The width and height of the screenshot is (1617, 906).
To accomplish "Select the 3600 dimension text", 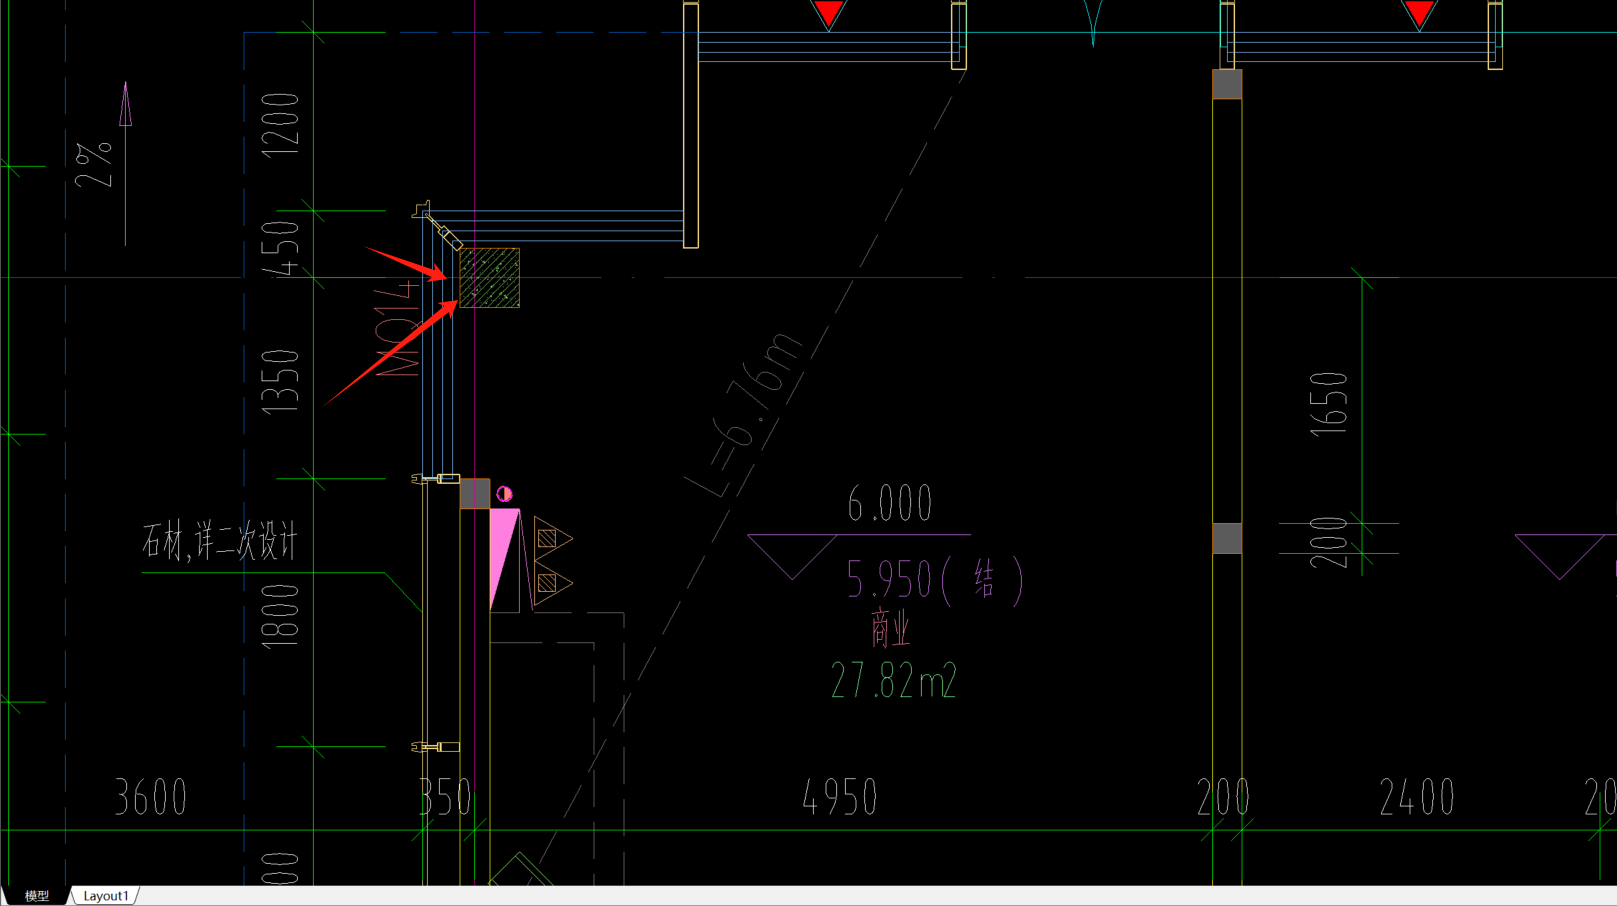I will (151, 798).
